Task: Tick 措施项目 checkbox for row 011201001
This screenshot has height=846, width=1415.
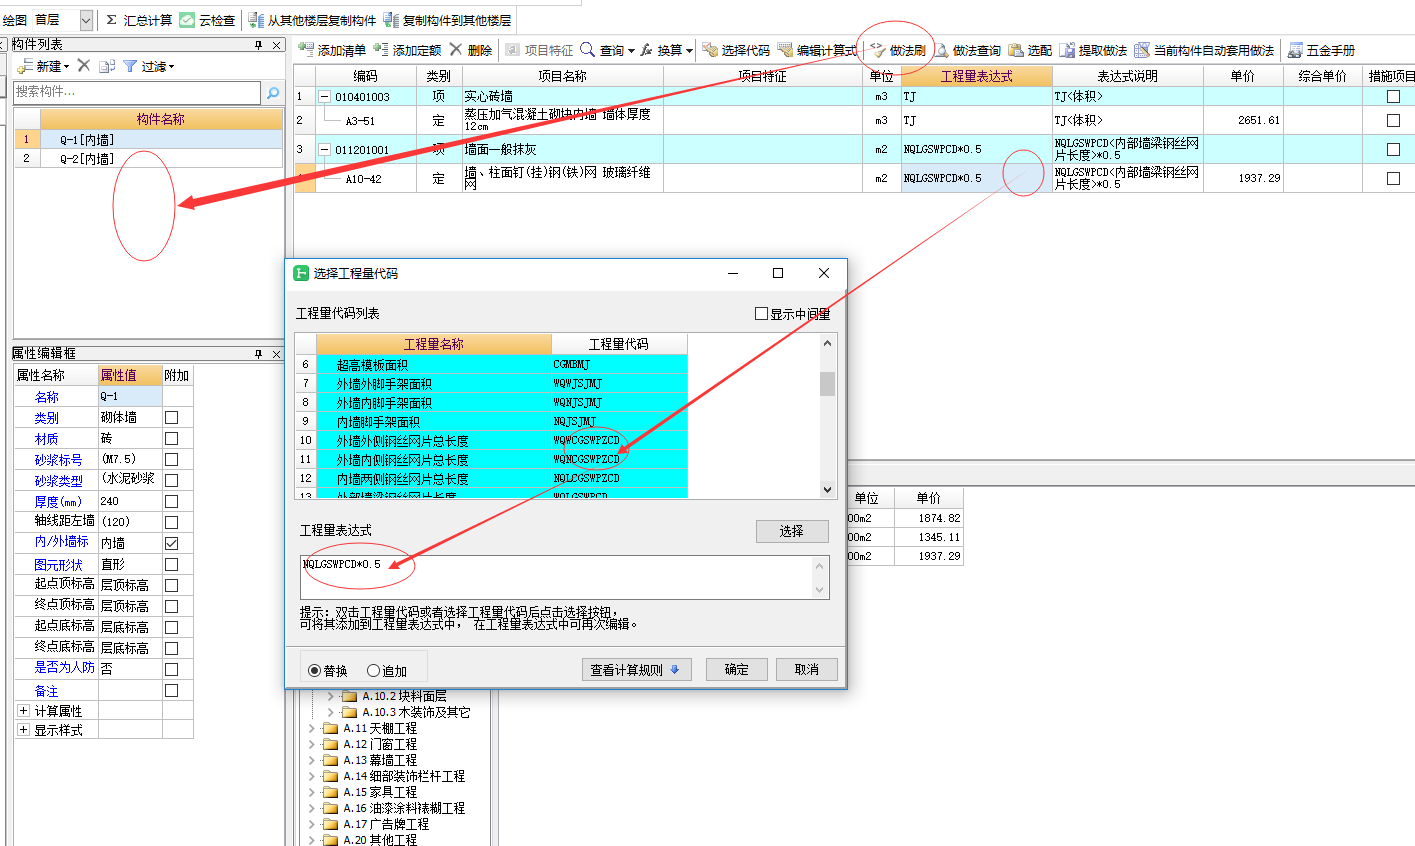Action: click(x=1393, y=150)
